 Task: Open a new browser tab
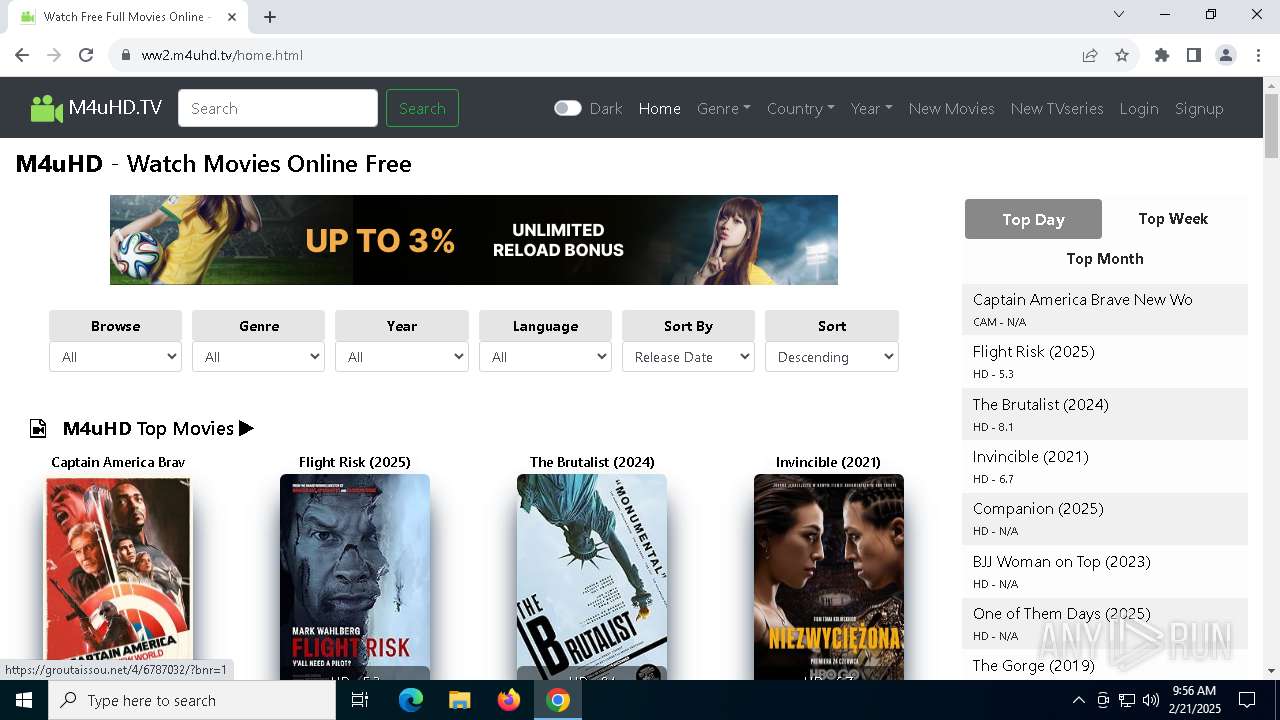pos(270,17)
